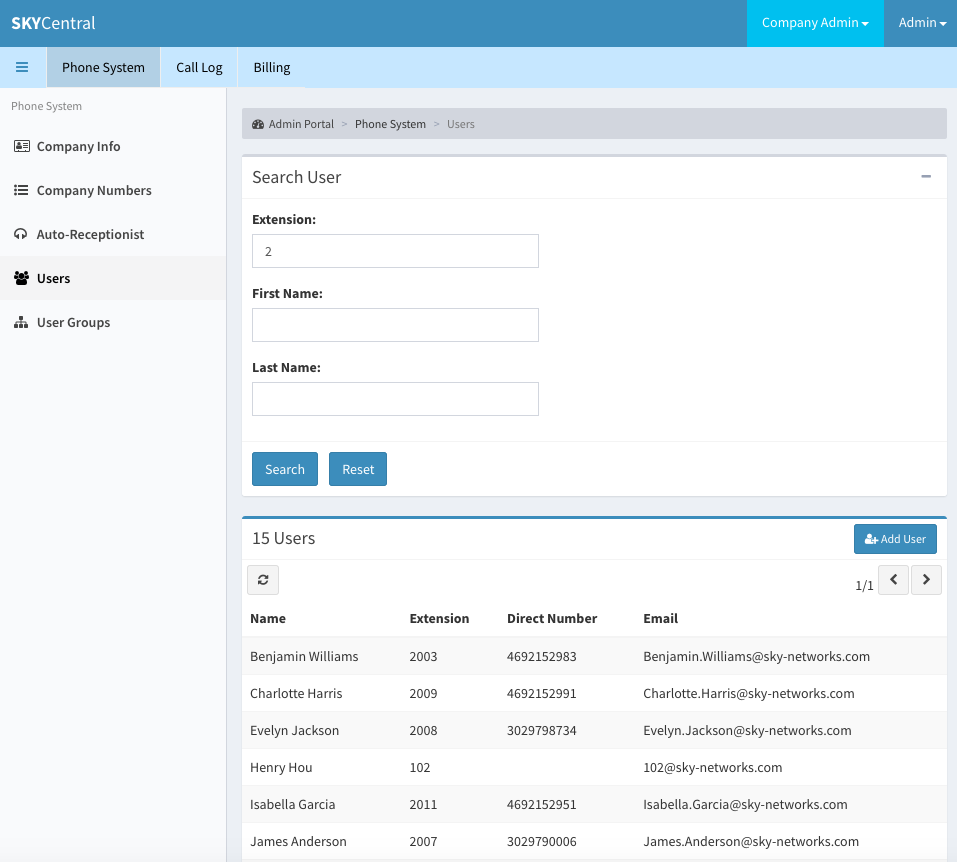
Task: Open Company Numbers in the sidebar
Action: pos(113,190)
